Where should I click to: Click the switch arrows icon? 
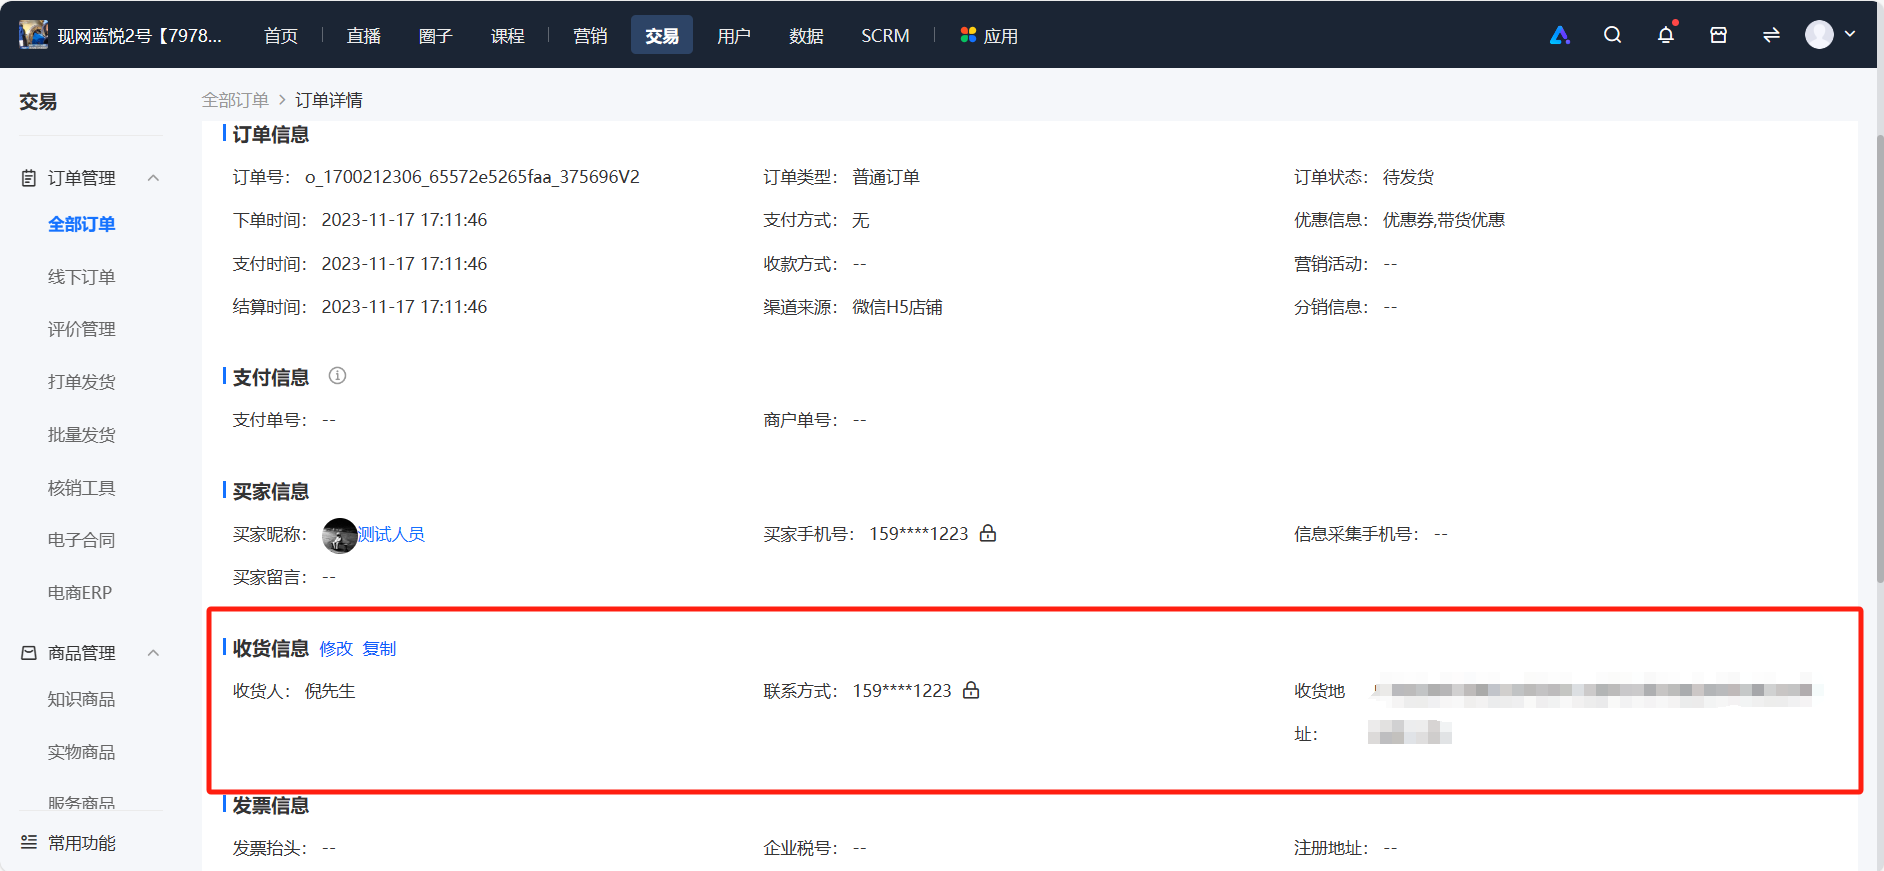[x=1771, y=35]
